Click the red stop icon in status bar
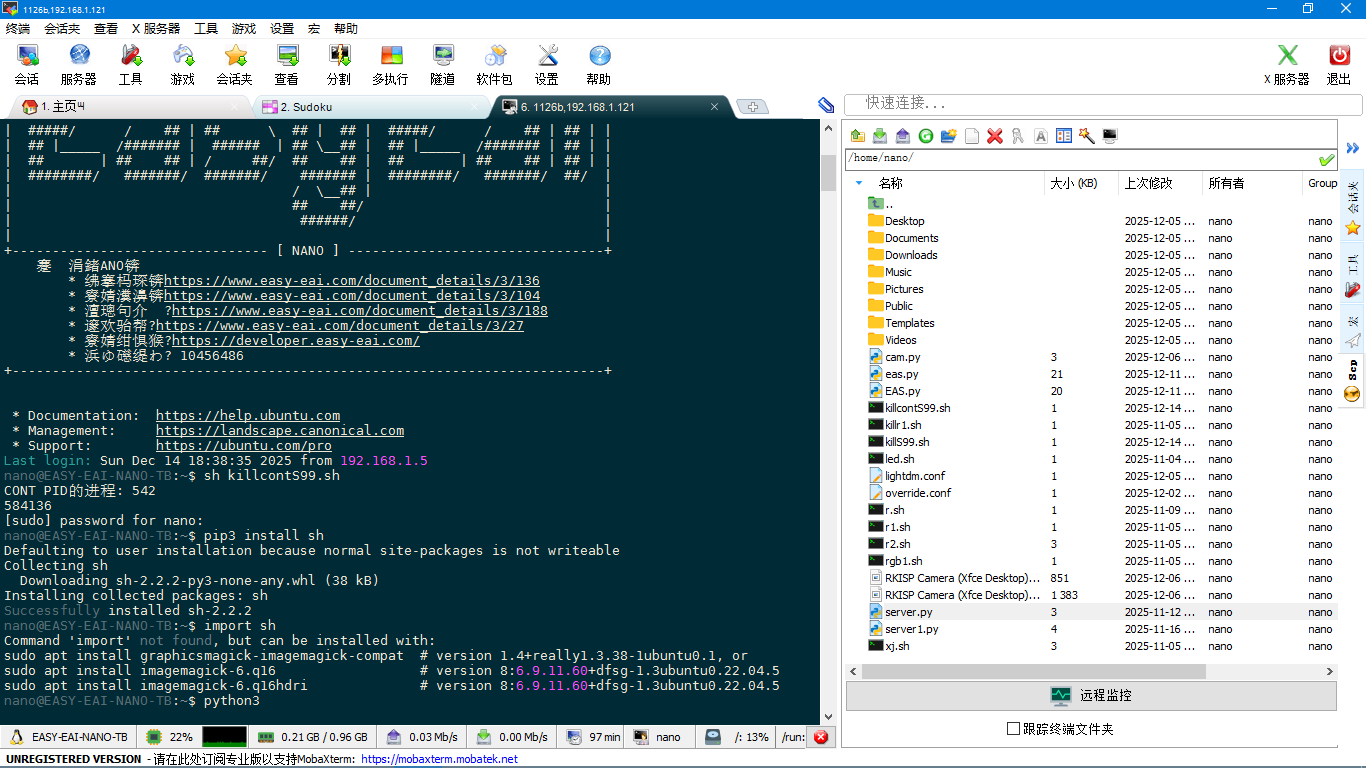This screenshot has height=768, width=1366. coord(821,737)
